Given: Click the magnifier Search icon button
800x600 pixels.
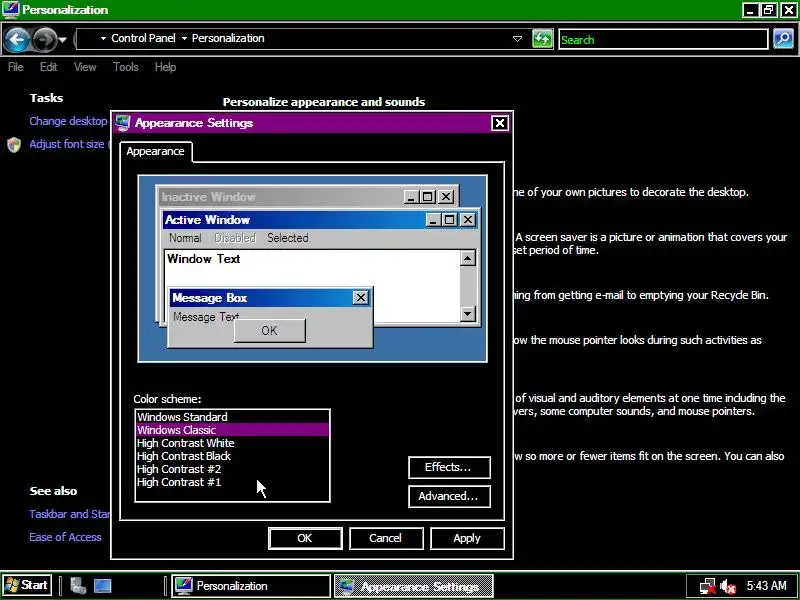Looking at the screenshot, I should (783, 39).
